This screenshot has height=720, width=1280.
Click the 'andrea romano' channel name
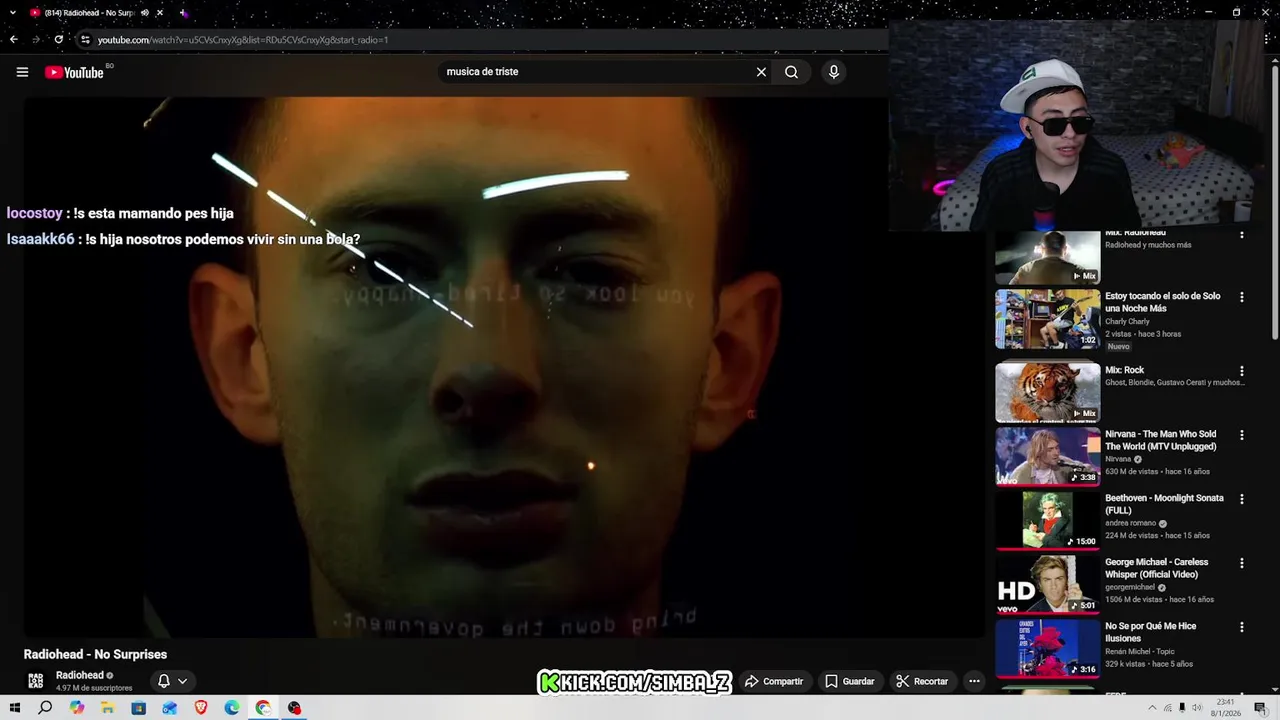click(x=1130, y=523)
